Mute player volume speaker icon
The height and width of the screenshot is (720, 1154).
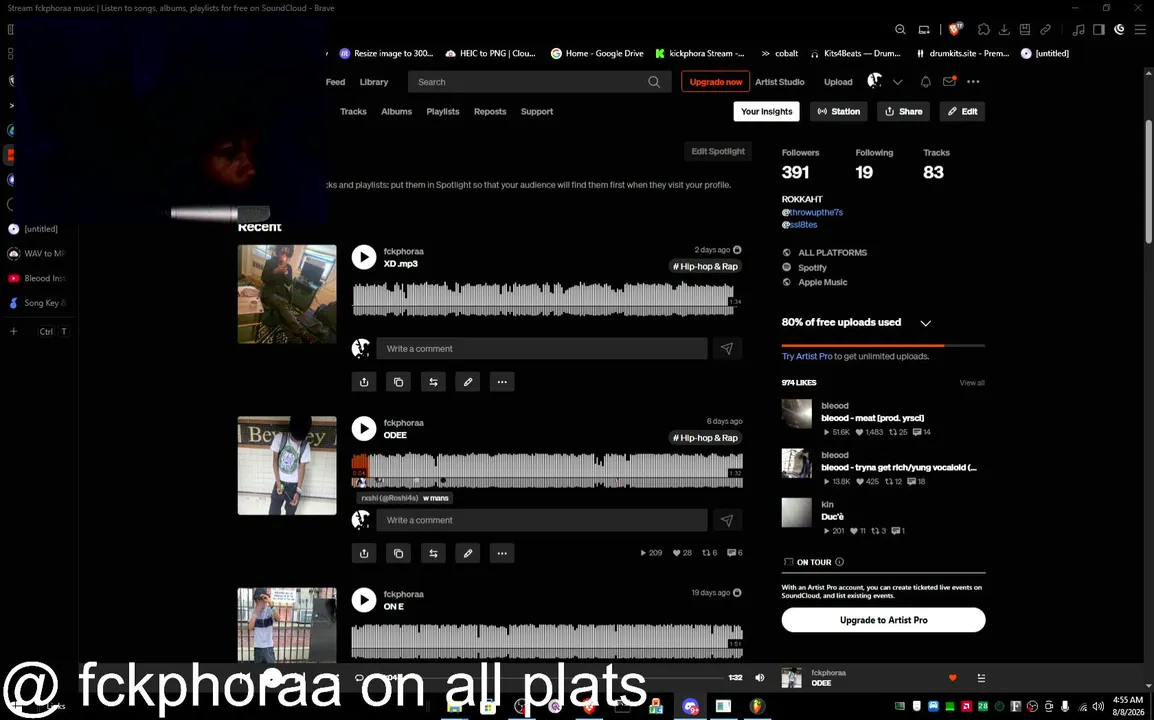[x=760, y=678]
